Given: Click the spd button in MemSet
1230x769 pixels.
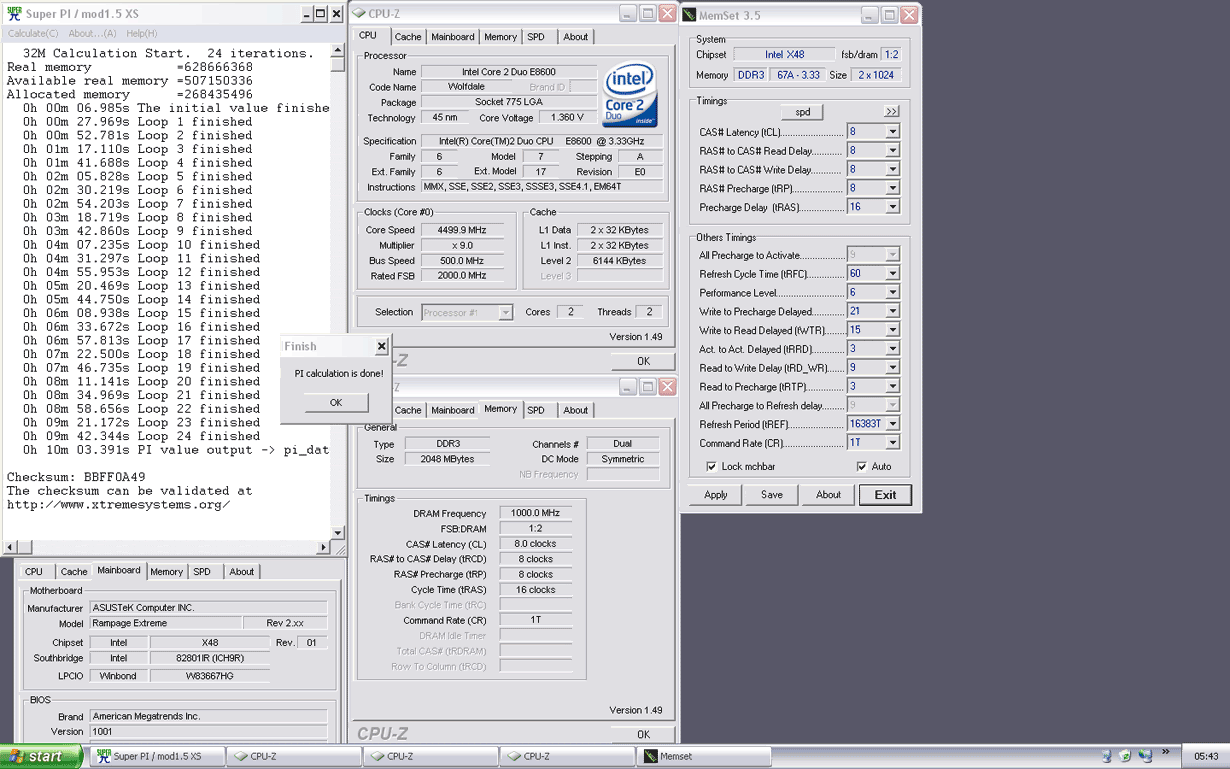Looking at the screenshot, I should point(802,112).
